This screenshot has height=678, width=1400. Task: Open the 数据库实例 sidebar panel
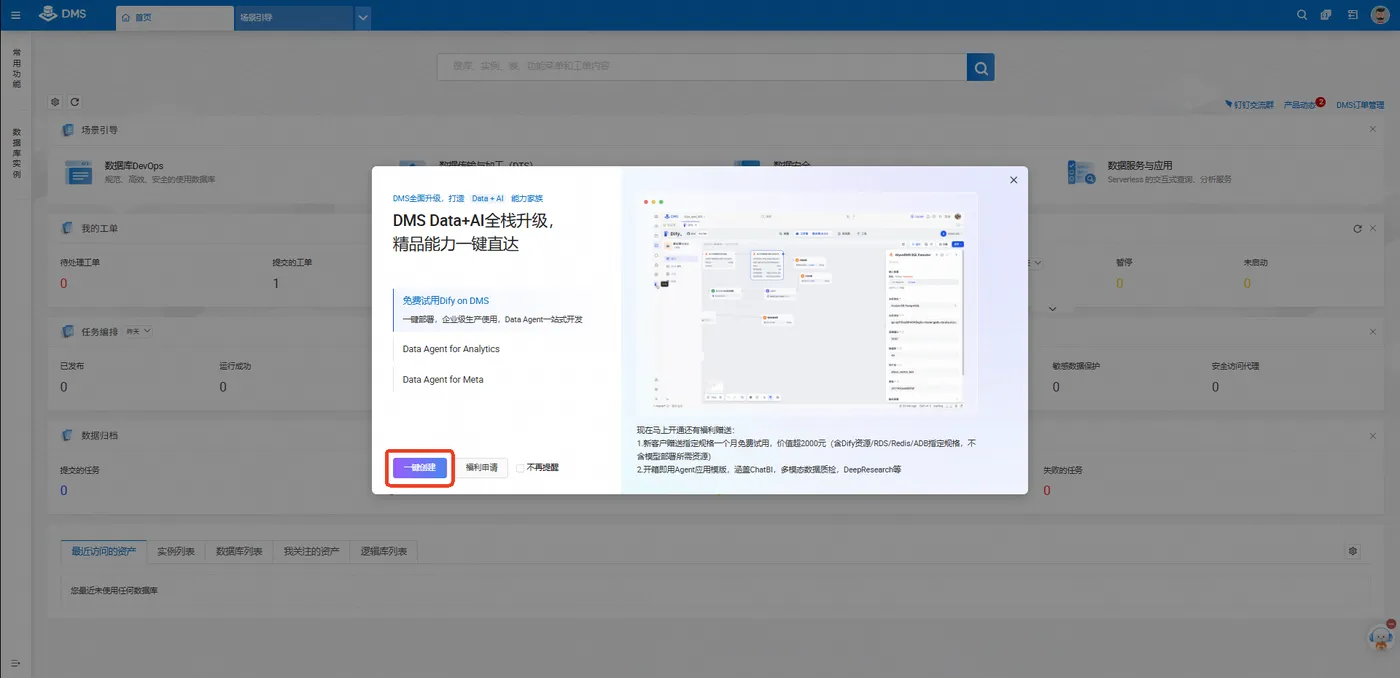pos(16,153)
